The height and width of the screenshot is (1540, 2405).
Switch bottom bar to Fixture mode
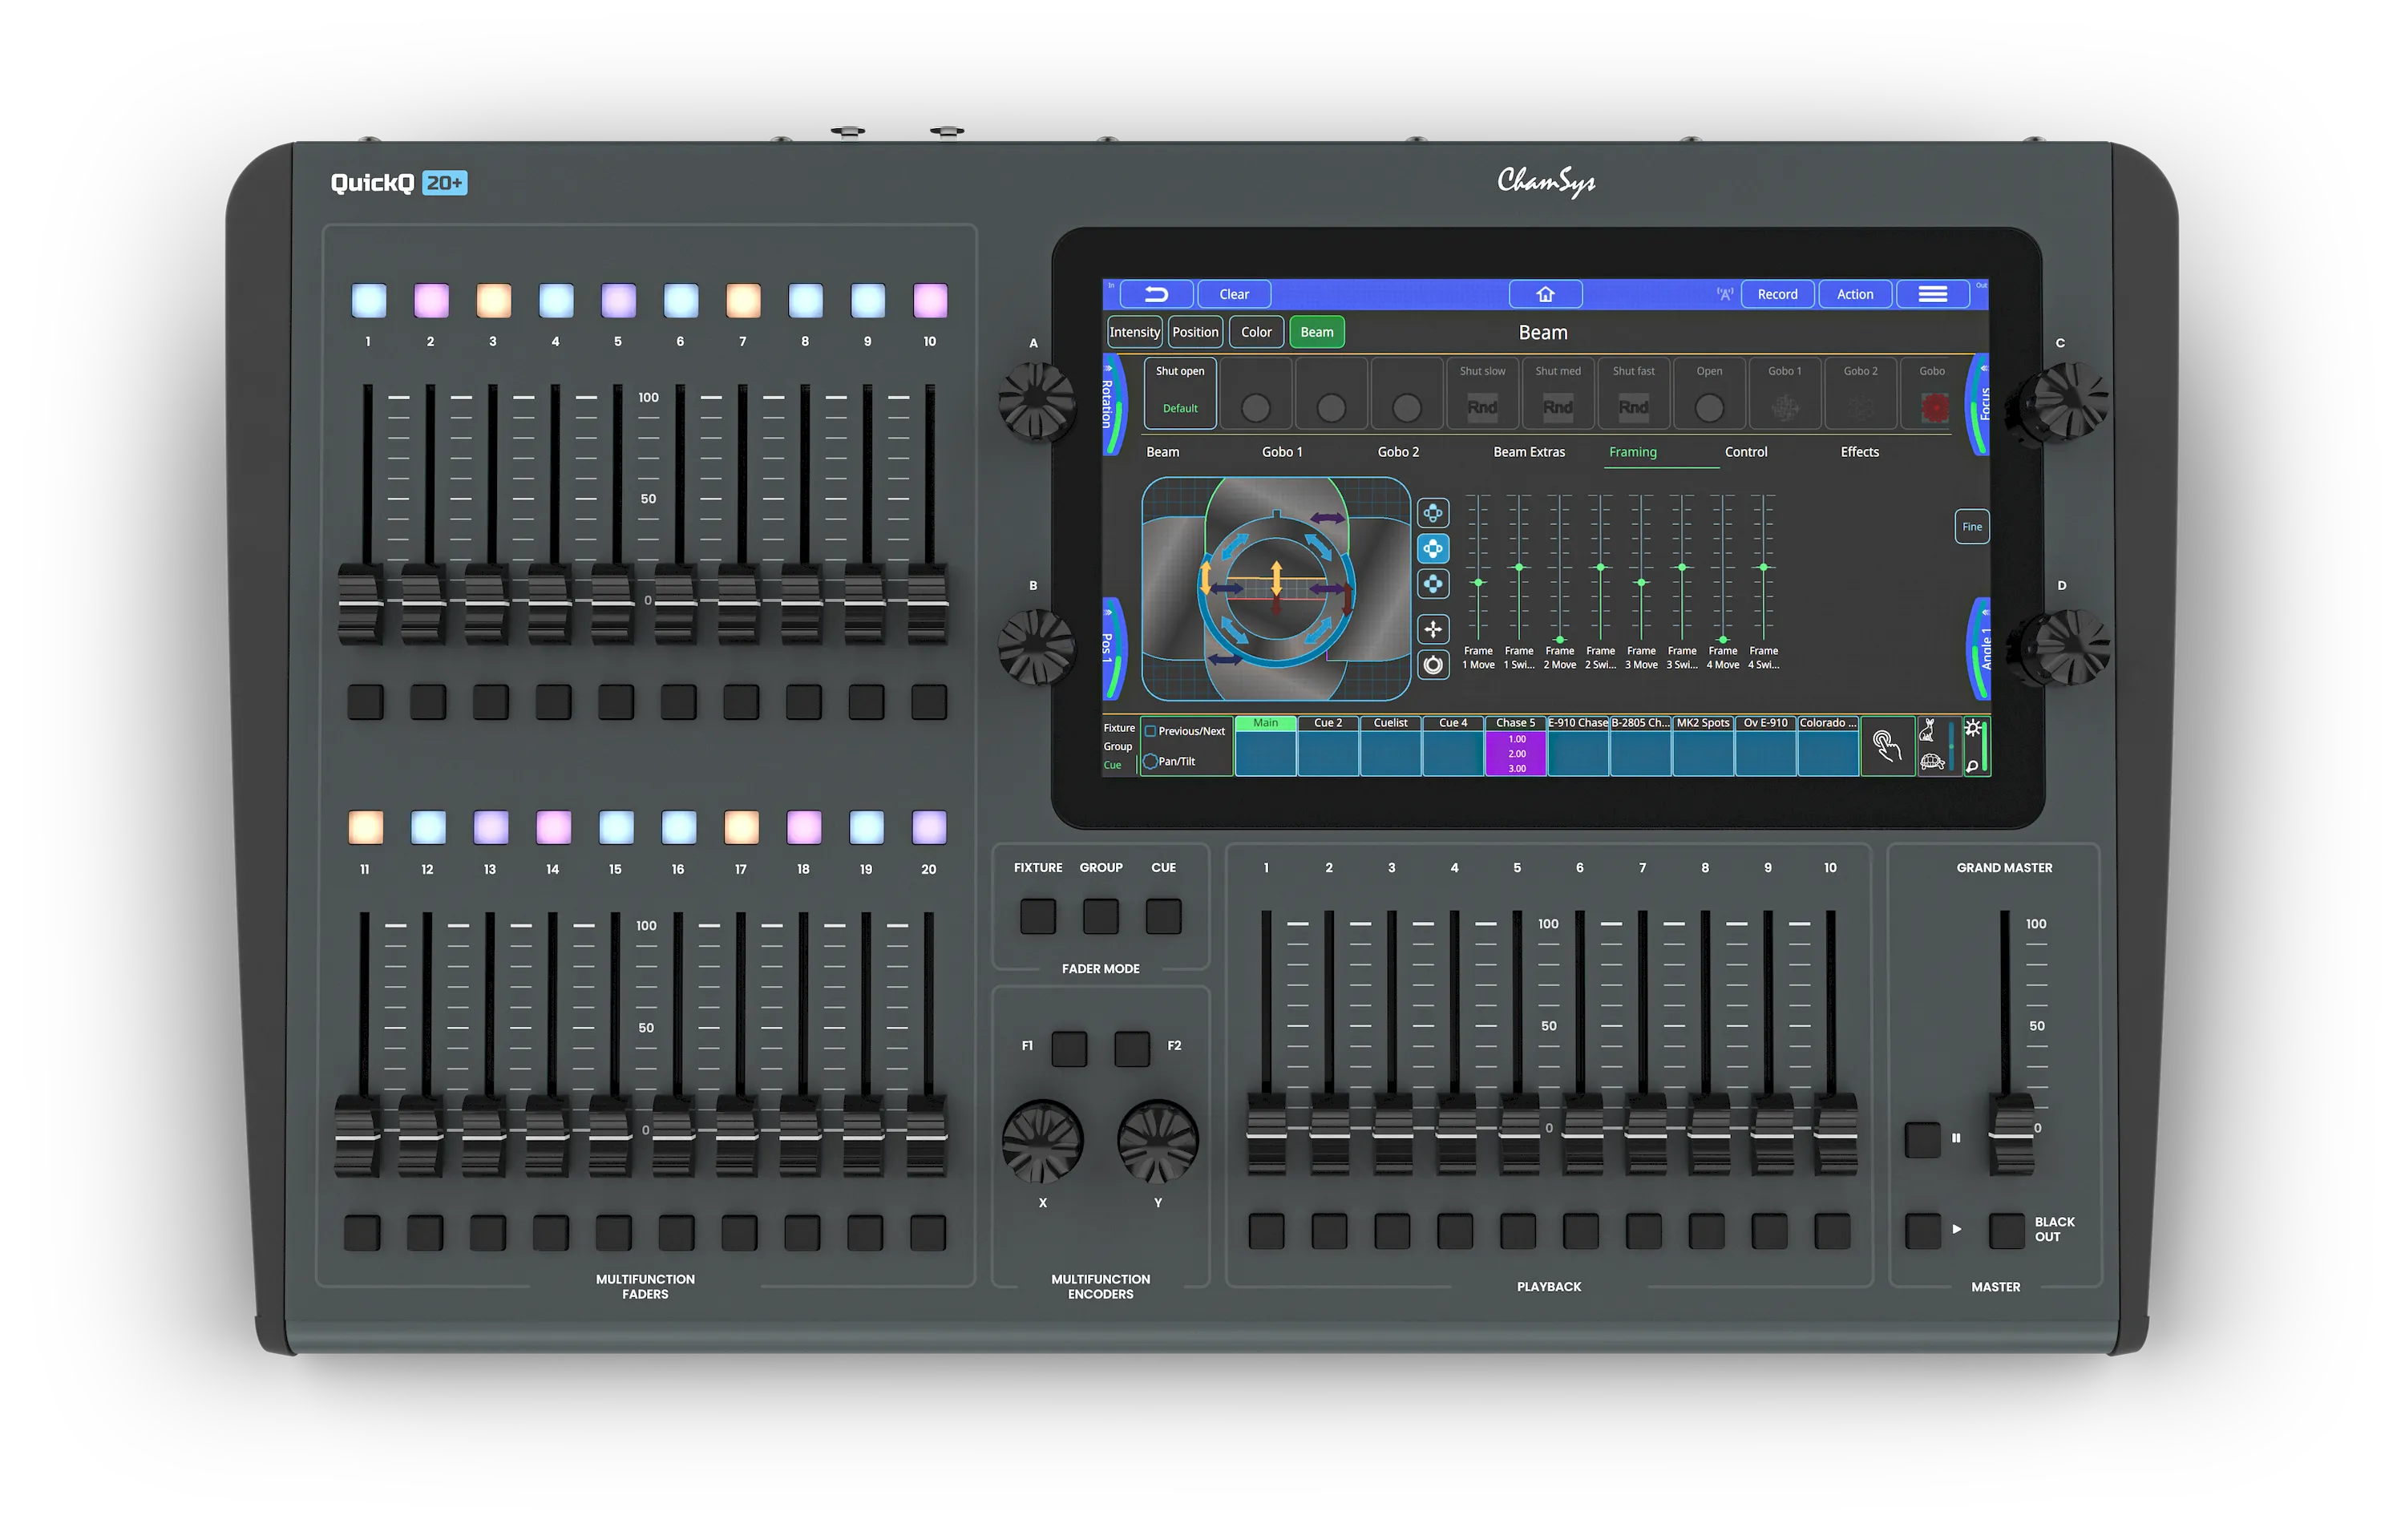click(1119, 728)
